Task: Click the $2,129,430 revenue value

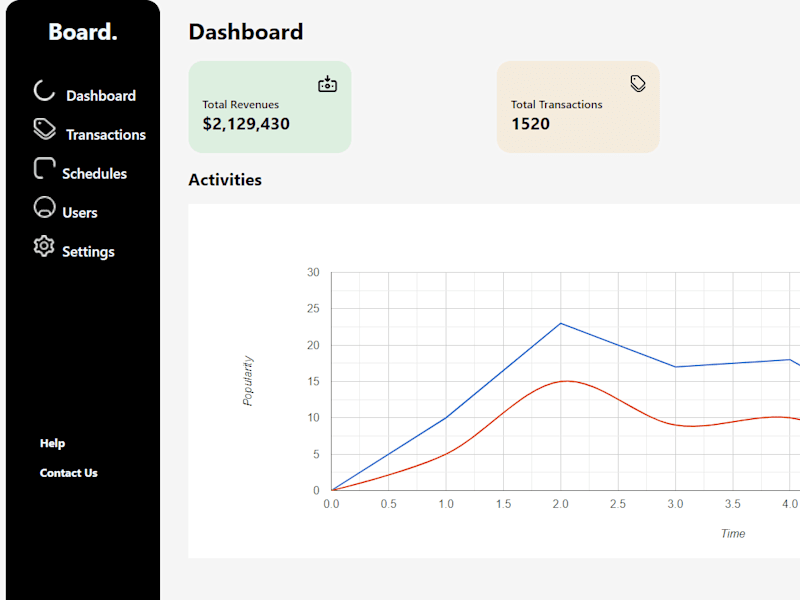Action: tap(246, 124)
